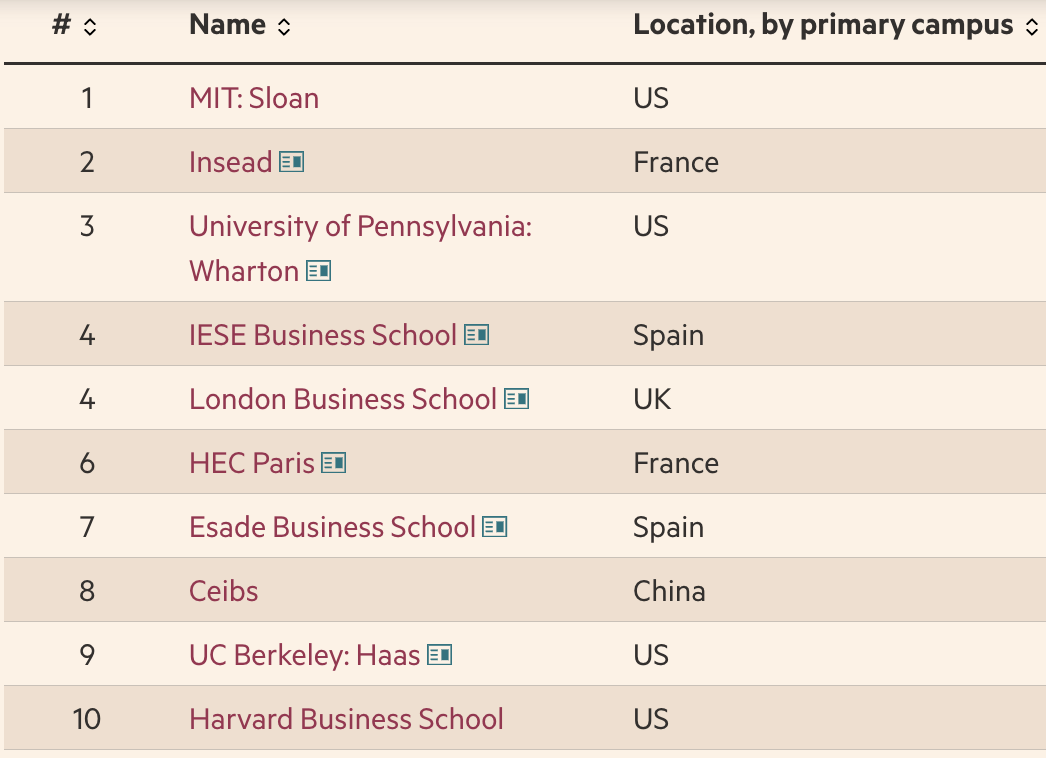Sort by Location, by primary campus arrows
Image resolution: width=1046 pixels, height=758 pixels.
pyautogui.click(x=1032, y=28)
